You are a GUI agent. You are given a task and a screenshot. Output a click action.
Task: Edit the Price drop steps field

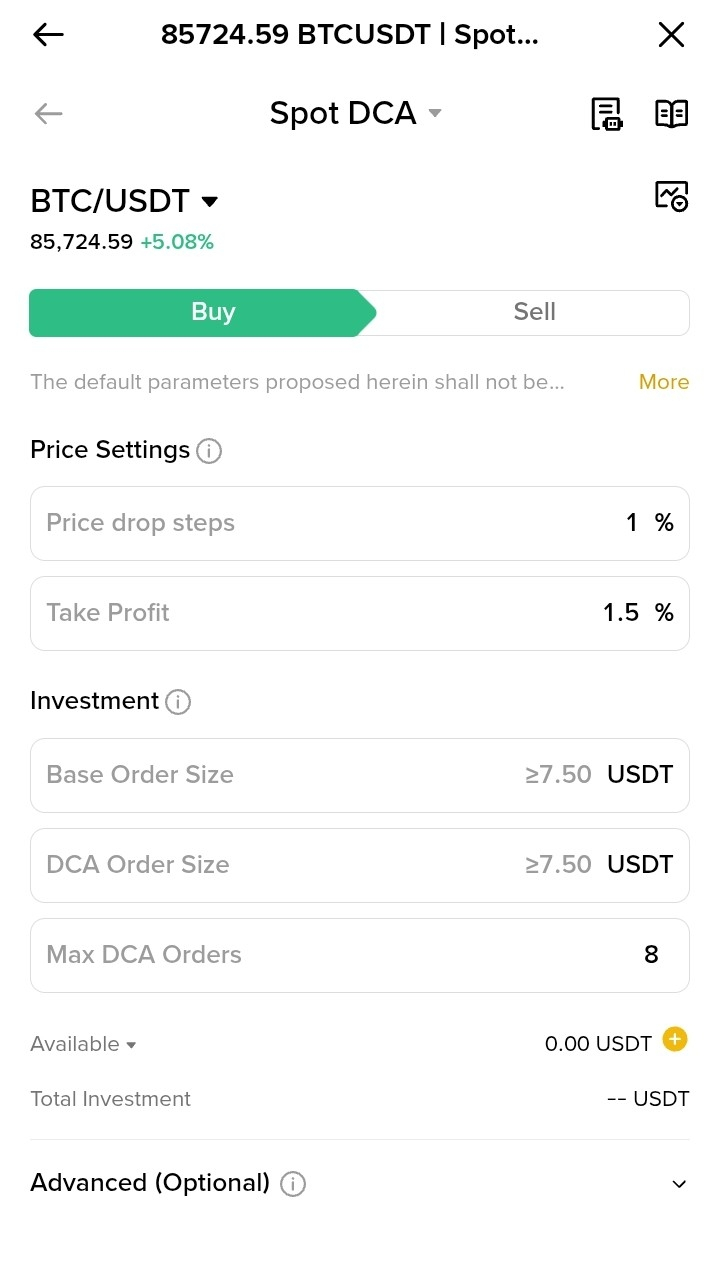[x=360, y=523]
